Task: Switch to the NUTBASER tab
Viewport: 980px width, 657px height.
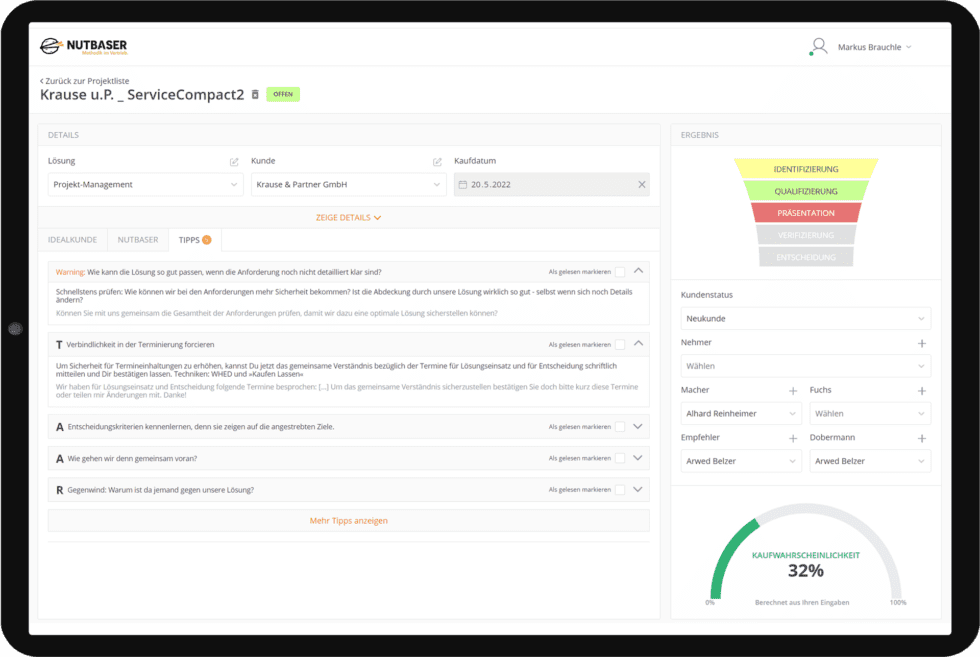Action: [x=137, y=239]
